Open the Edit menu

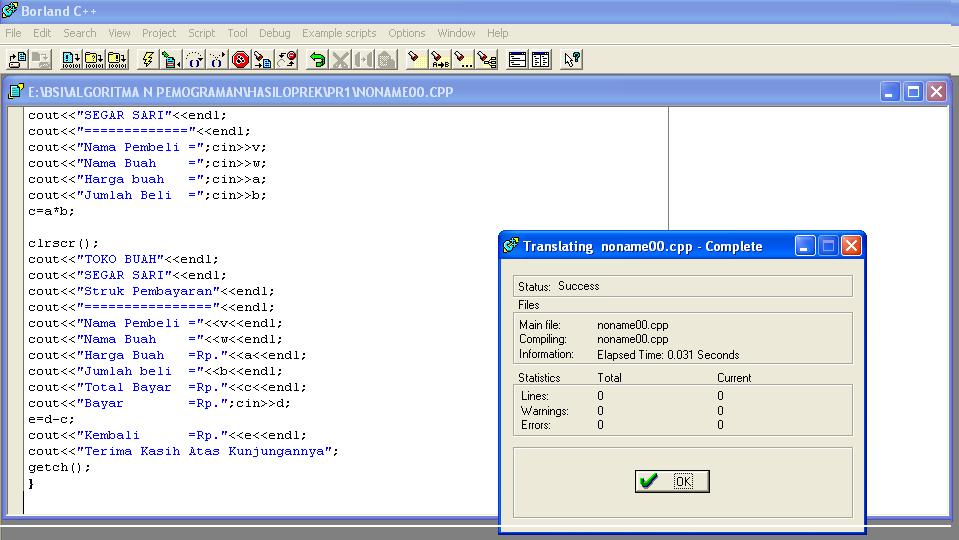point(42,33)
